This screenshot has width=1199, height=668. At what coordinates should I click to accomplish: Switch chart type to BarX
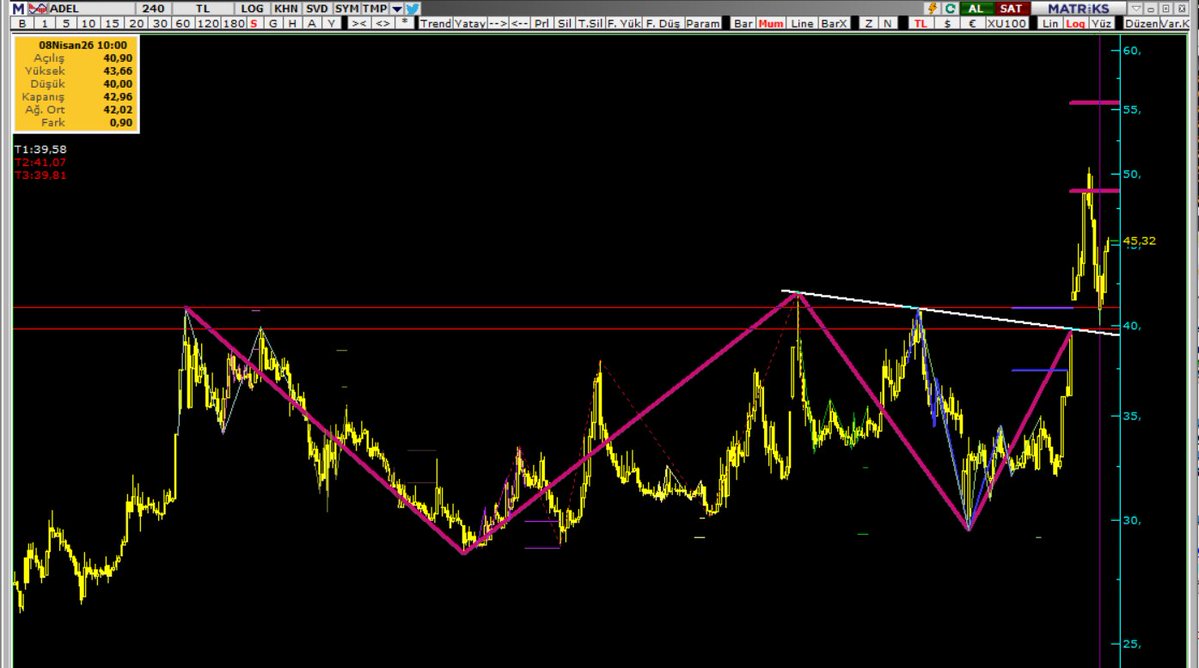coord(833,24)
